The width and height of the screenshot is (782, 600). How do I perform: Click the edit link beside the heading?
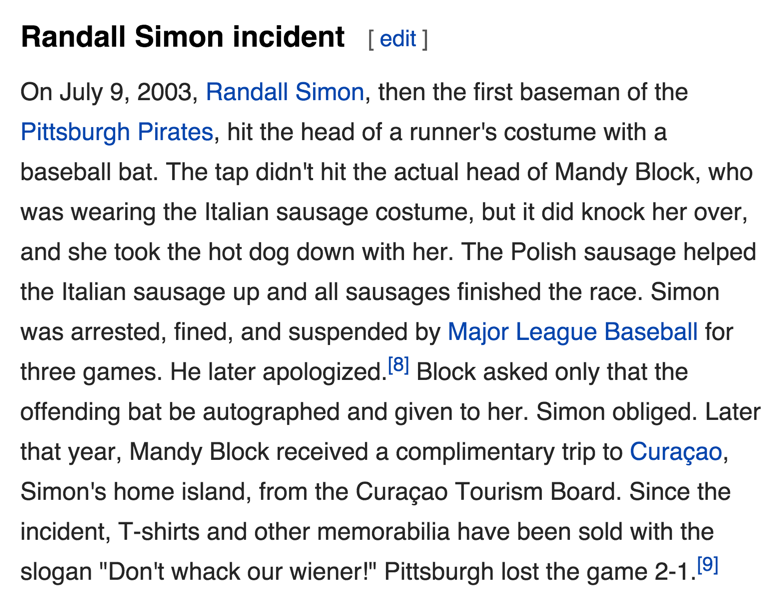coord(397,39)
